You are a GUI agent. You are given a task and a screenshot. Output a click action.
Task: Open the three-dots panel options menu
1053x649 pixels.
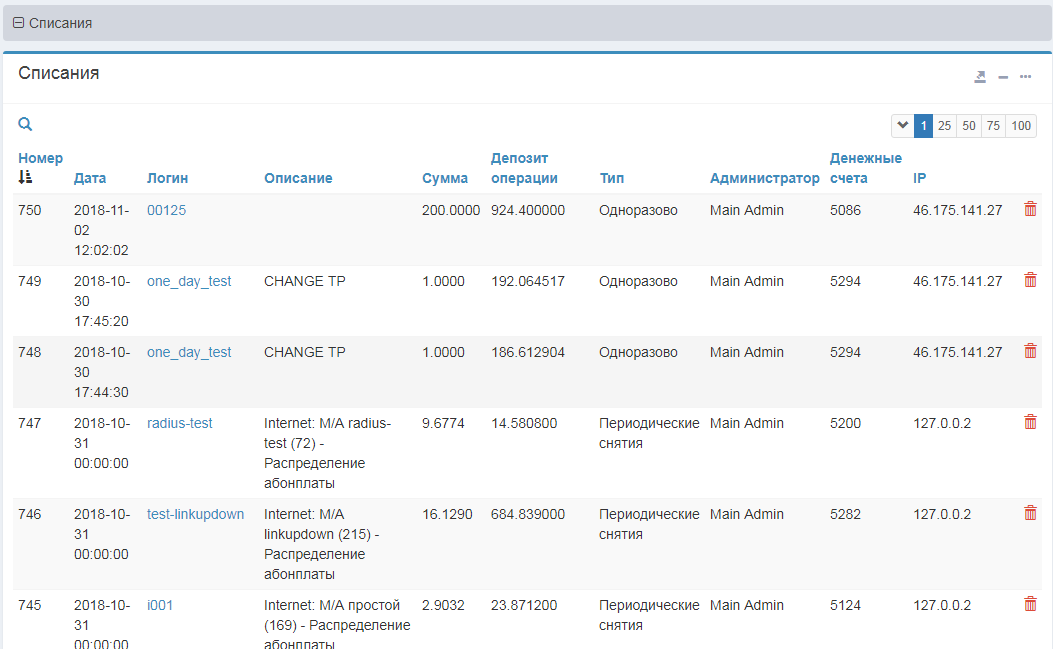tap(1025, 77)
